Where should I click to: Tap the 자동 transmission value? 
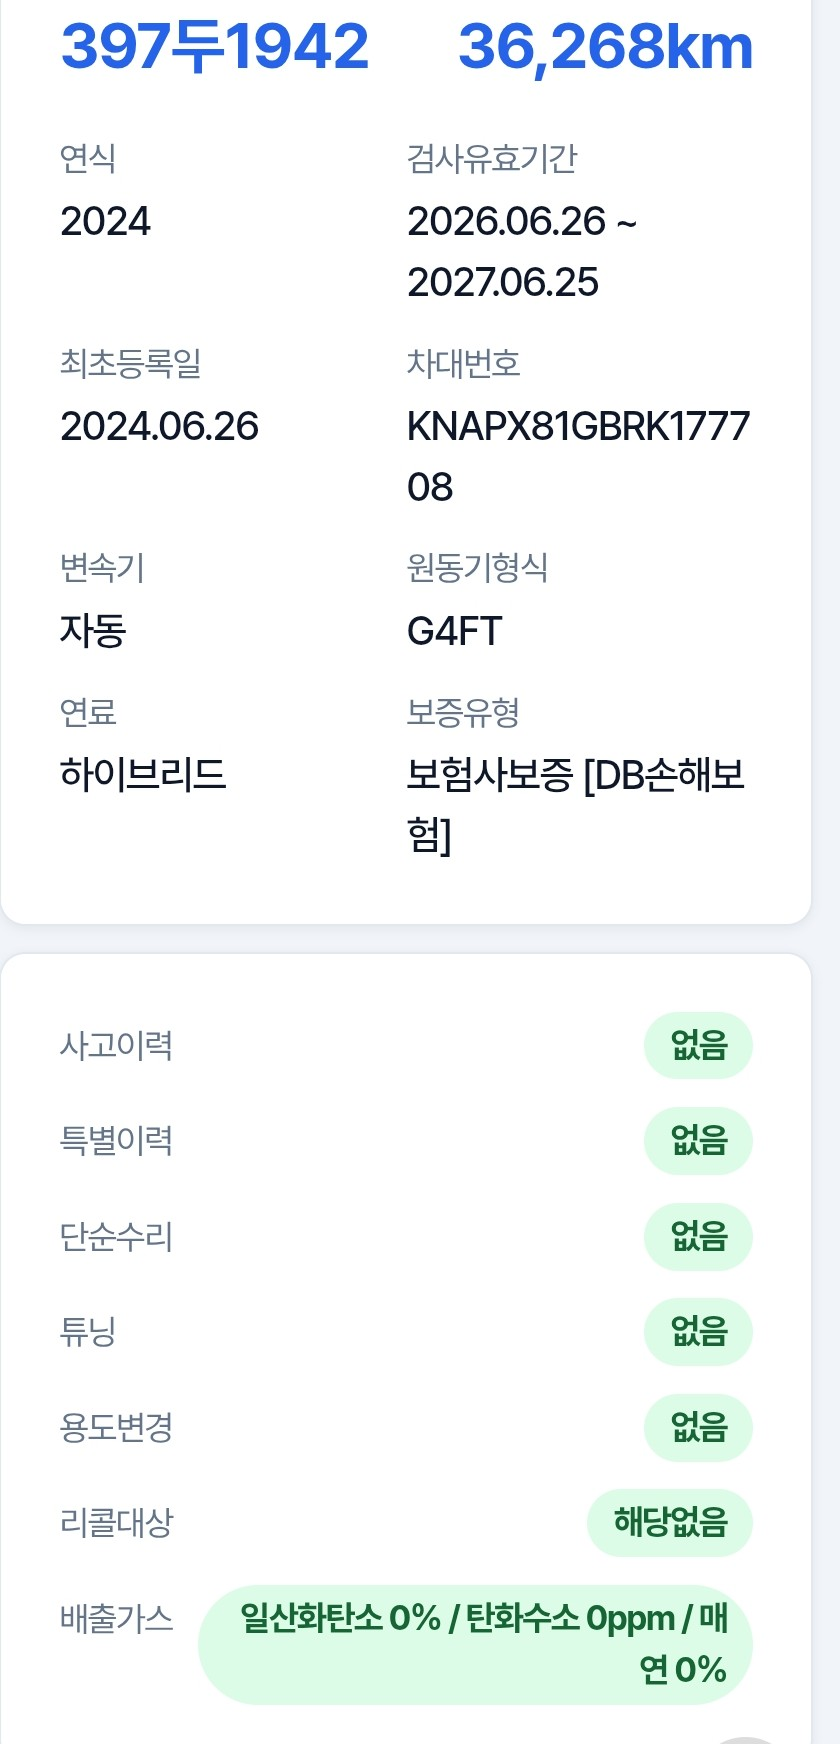point(93,631)
